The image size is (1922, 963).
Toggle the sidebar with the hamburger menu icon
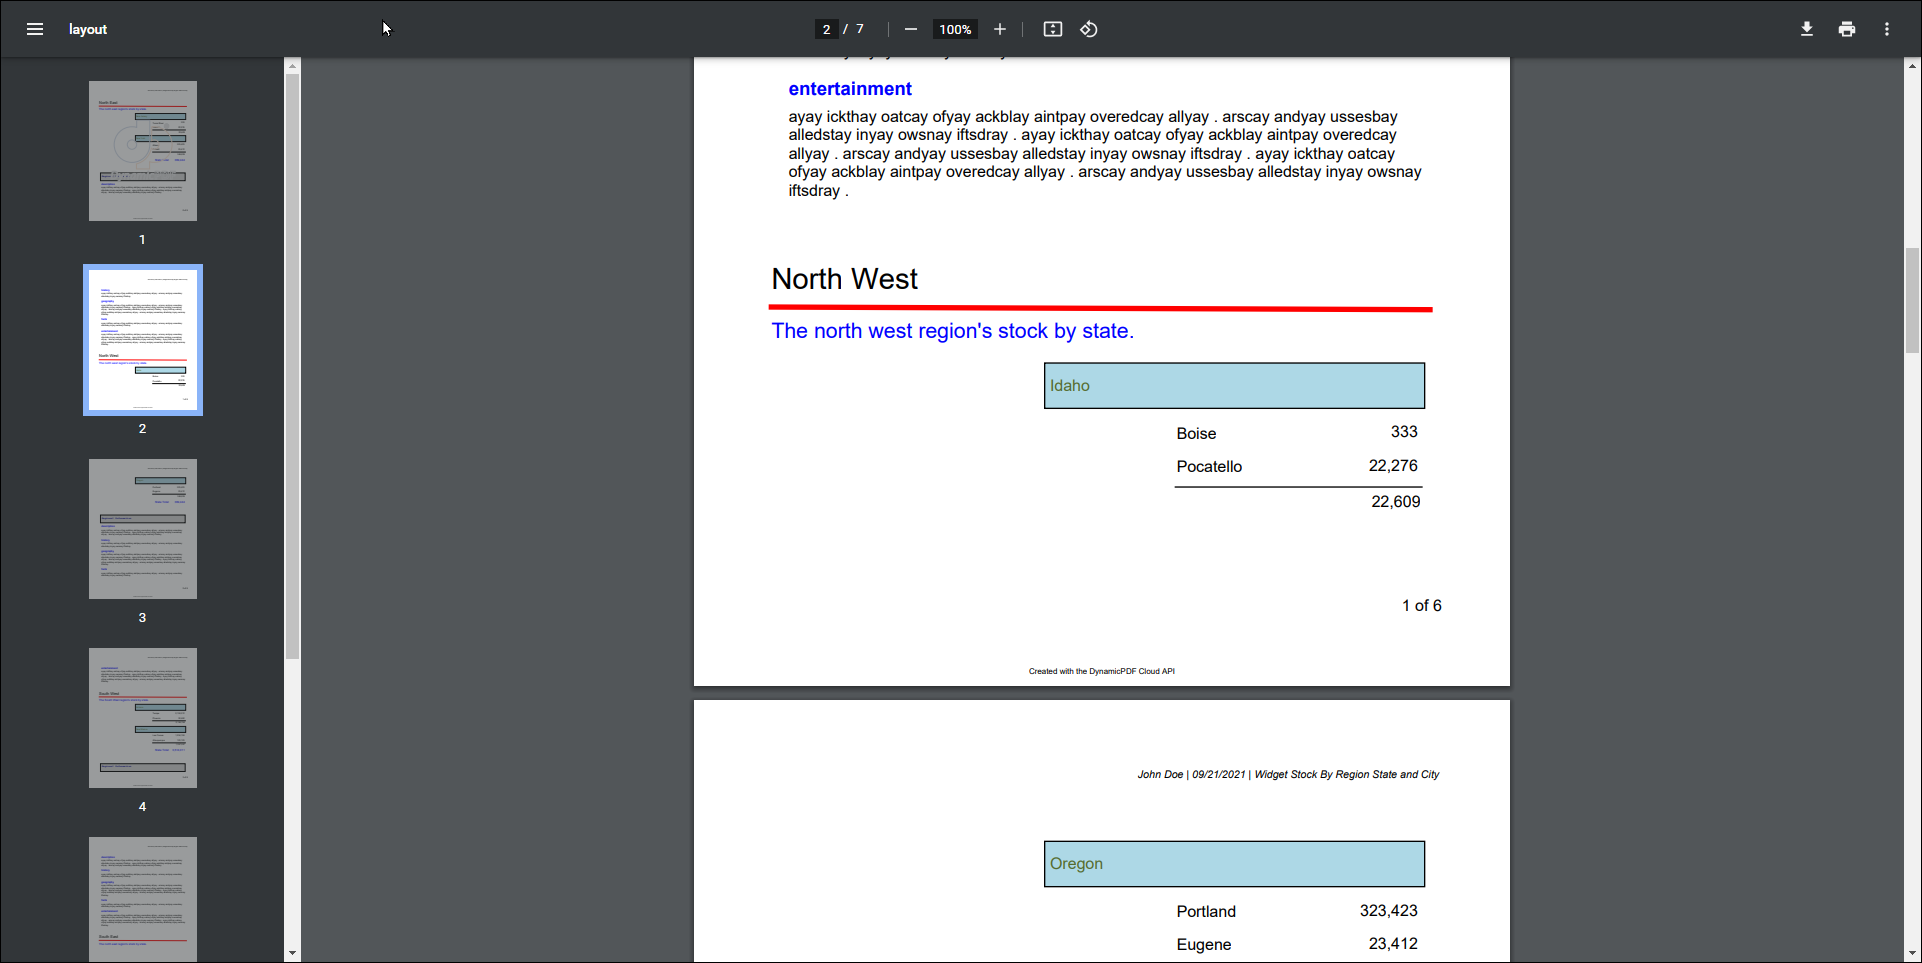(x=35, y=29)
